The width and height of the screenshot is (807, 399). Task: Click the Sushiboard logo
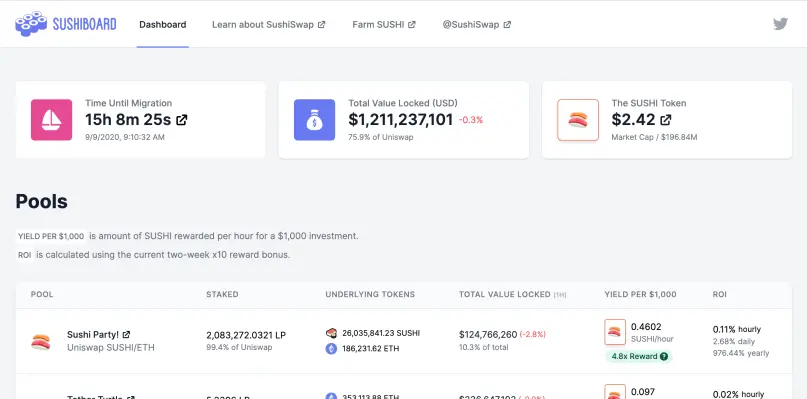click(x=66, y=24)
